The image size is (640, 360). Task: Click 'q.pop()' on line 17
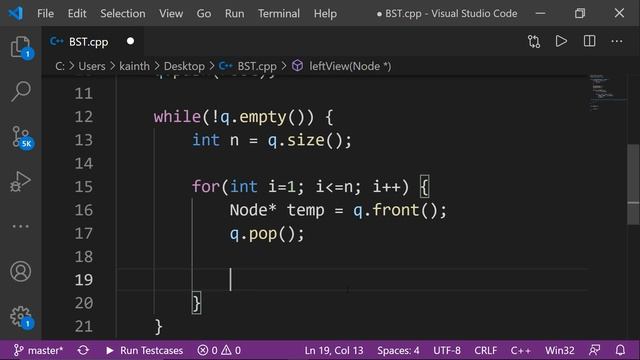coord(263,234)
